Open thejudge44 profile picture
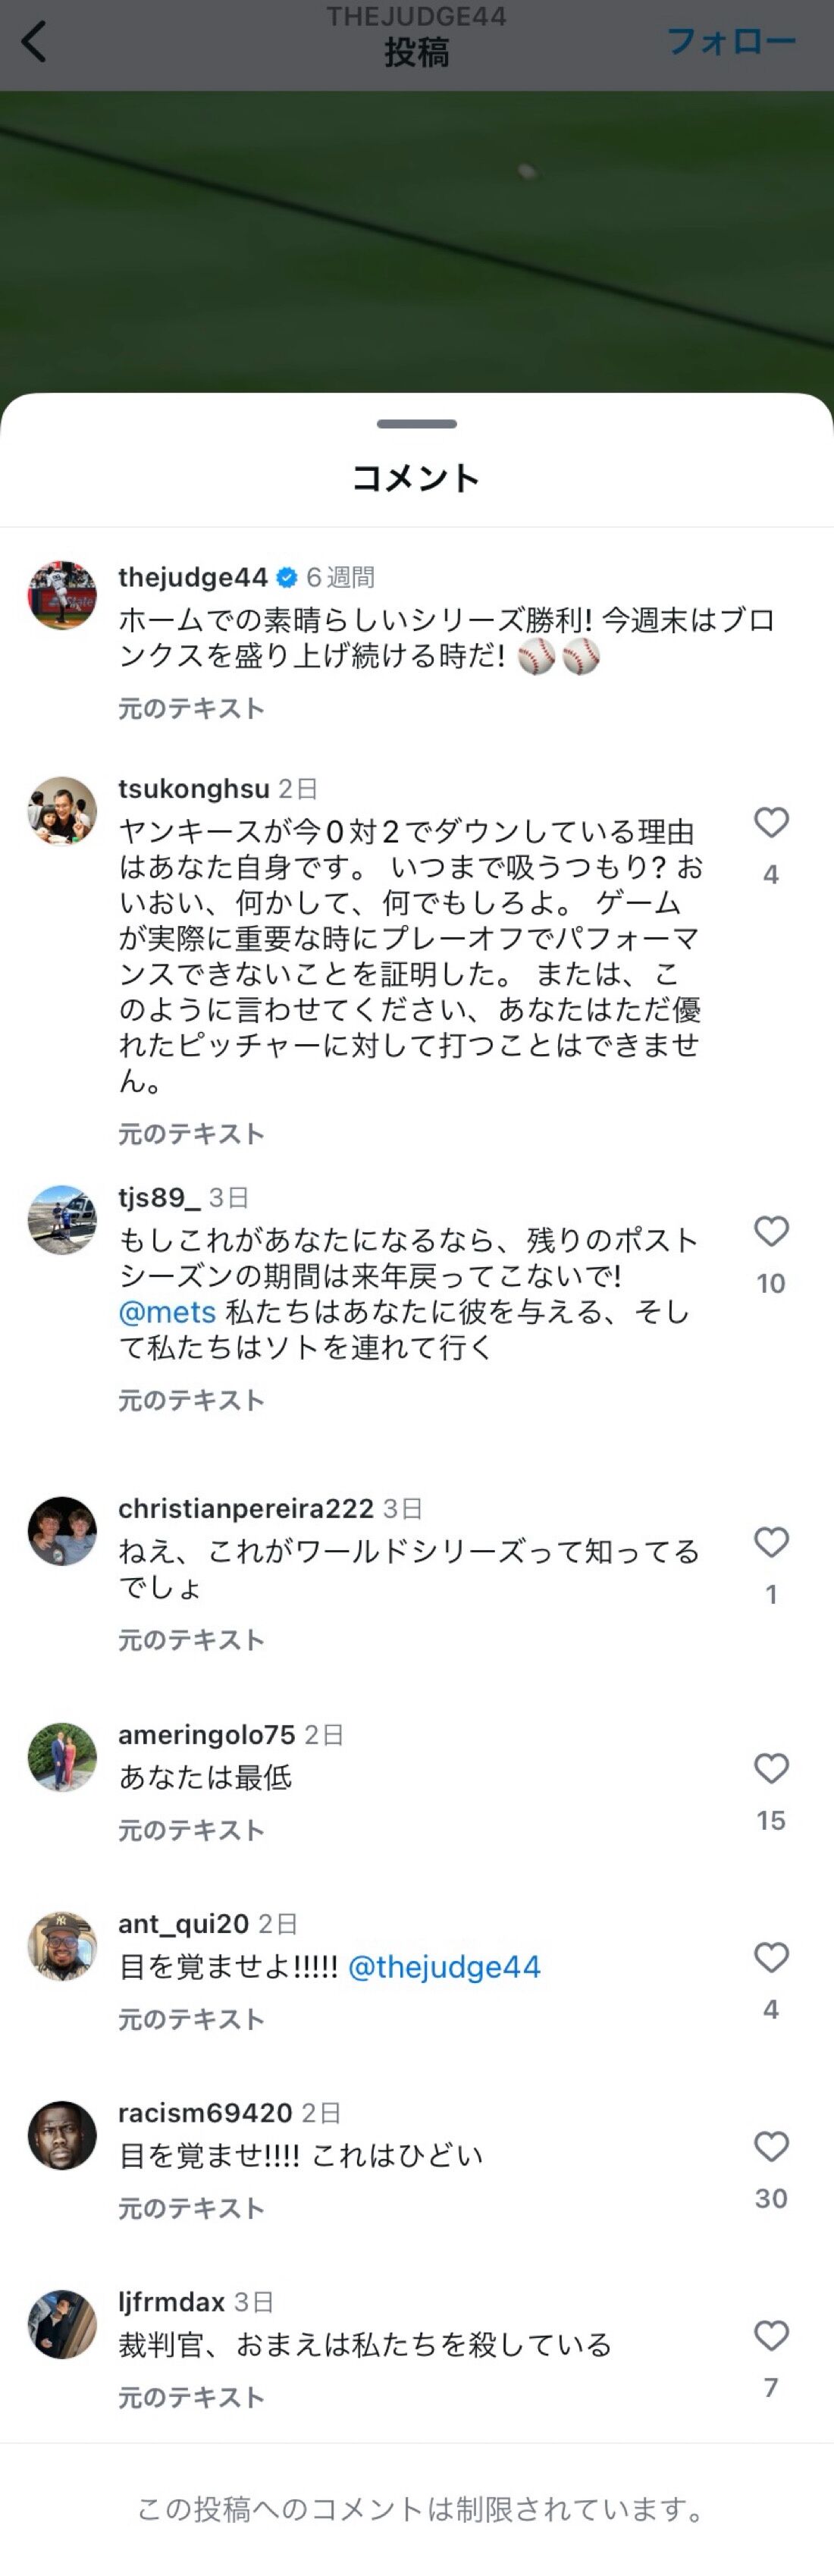834x2576 pixels. (62, 595)
